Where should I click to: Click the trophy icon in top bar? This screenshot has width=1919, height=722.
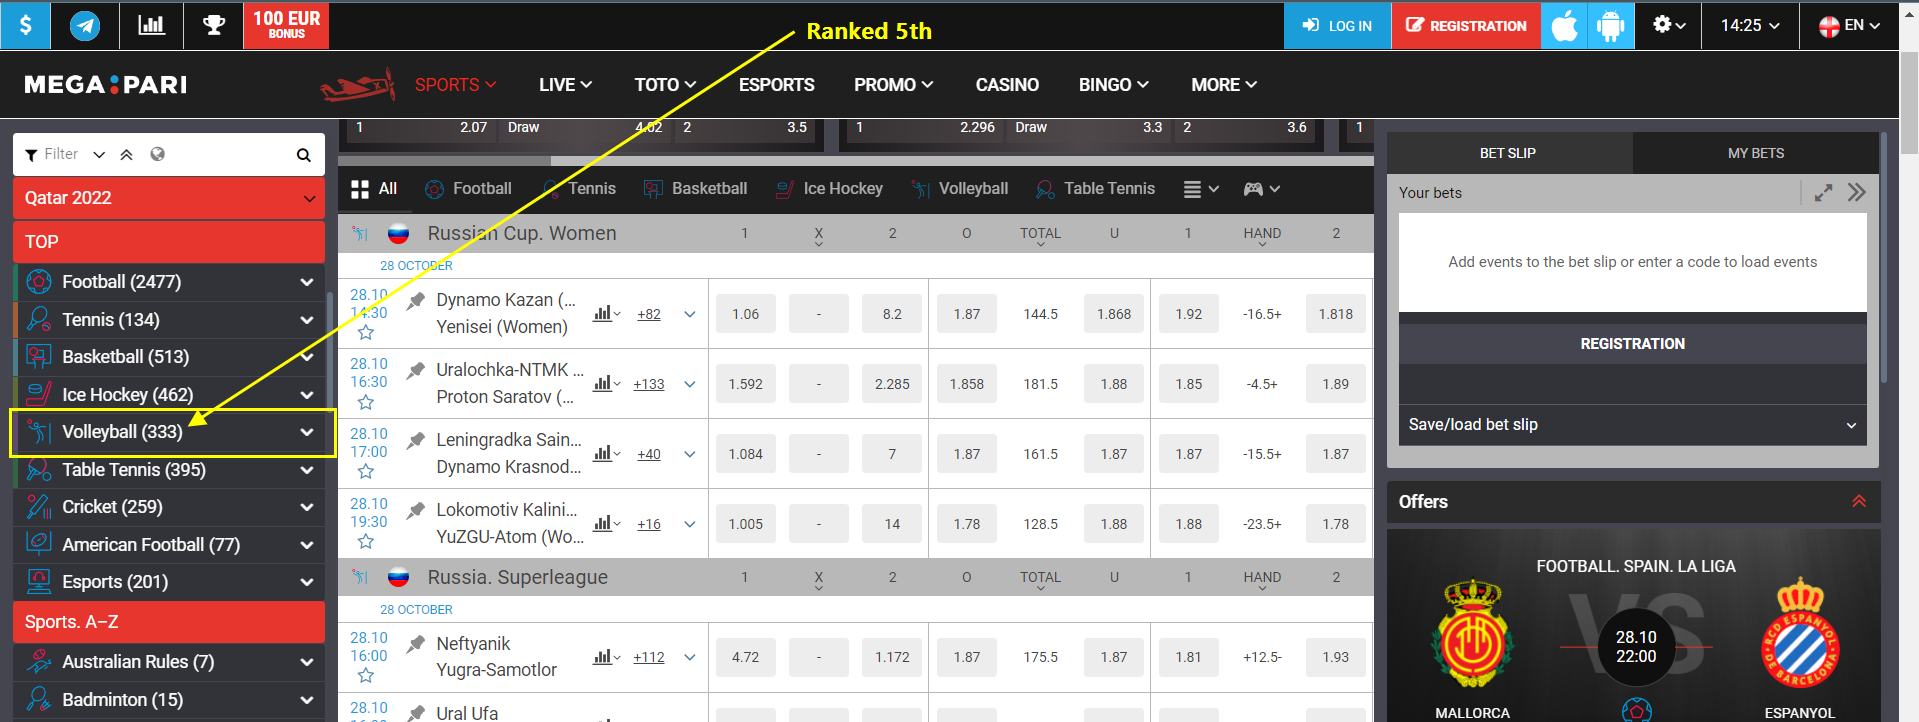point(213,25)
